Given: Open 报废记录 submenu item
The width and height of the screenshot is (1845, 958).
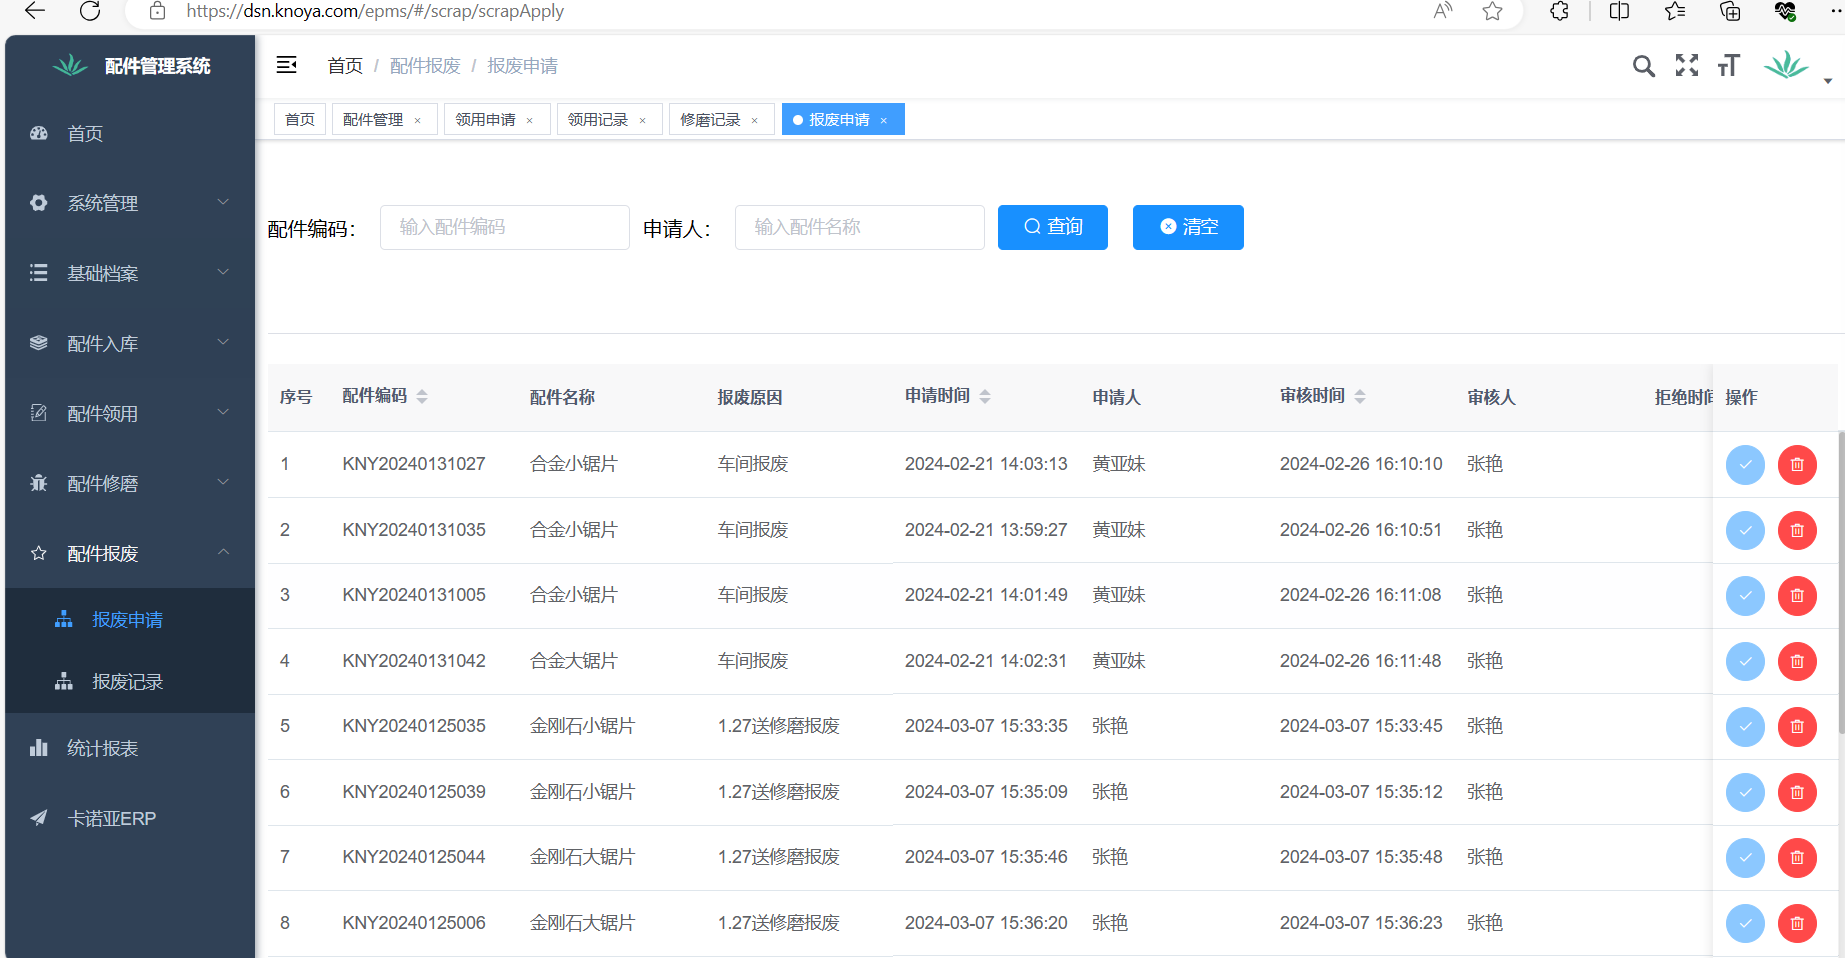Looking at the screenshot, I should (x=130, y=681).
